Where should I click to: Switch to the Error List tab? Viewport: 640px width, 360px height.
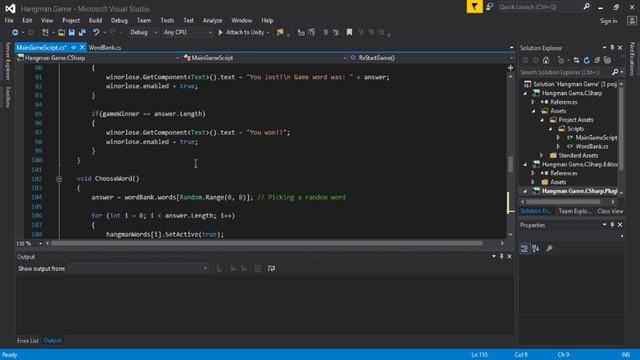coord(28,340)
